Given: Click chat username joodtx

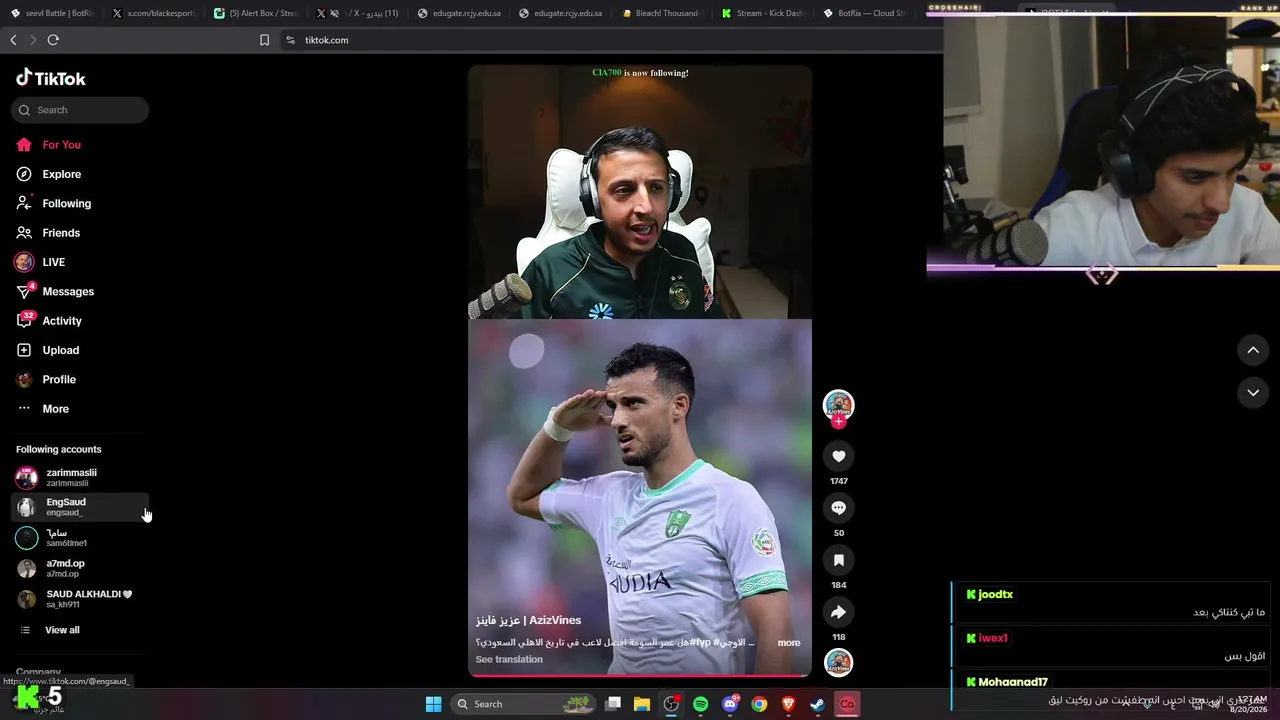Looking at the screenshot, I should point(995,594).
